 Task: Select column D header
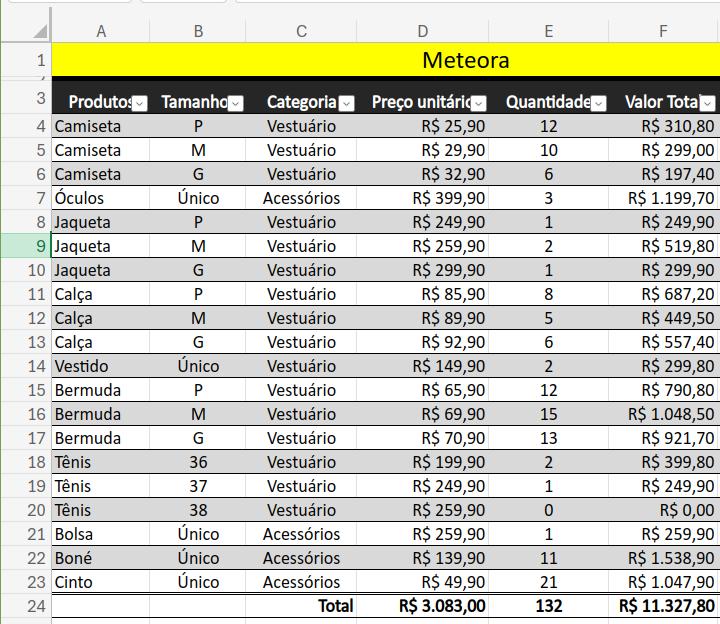tap(422, 31)
